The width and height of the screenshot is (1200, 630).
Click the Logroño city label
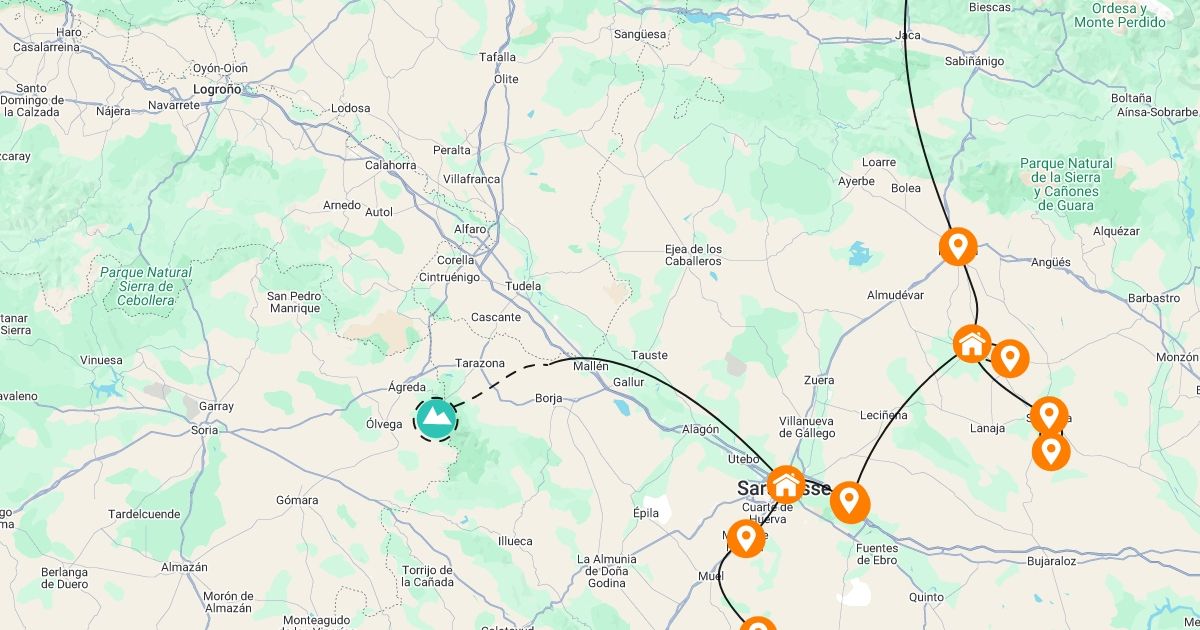217,89
